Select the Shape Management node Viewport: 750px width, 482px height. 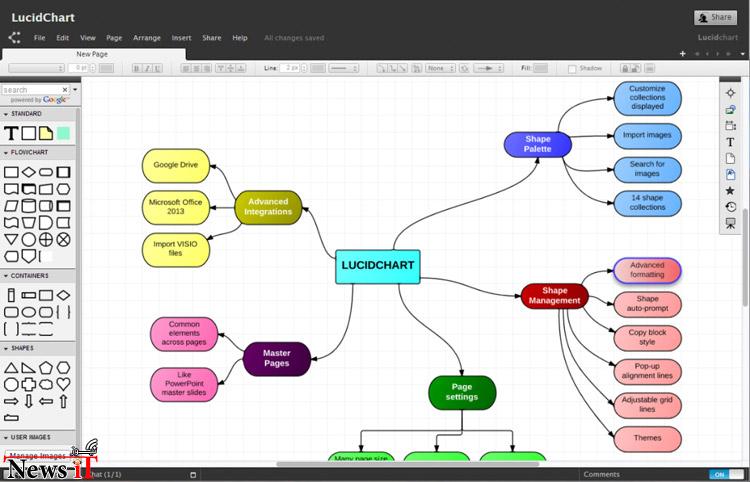554,296
